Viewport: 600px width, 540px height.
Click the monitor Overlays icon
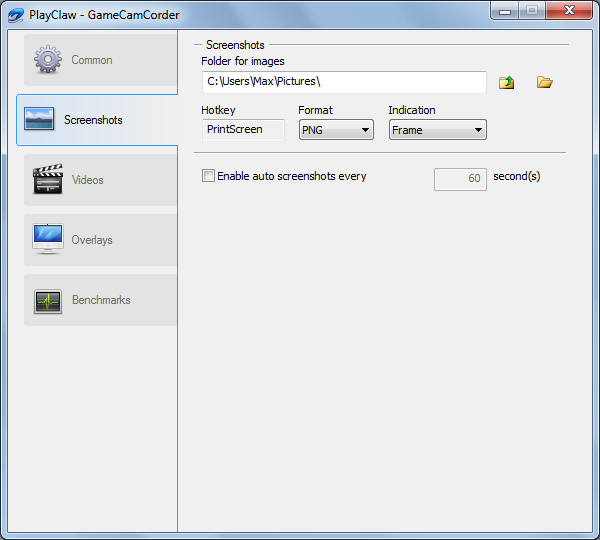coord(48,239)
